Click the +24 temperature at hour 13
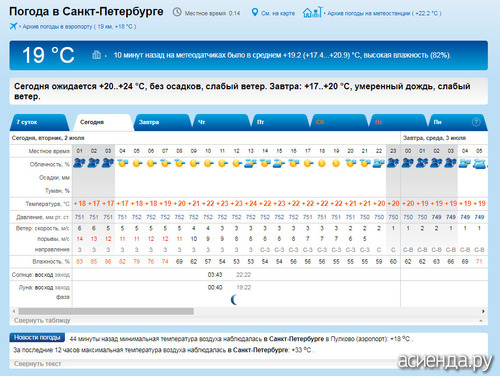Image resolution: width=500 pixels, height=376 pixels. (251, 203)
